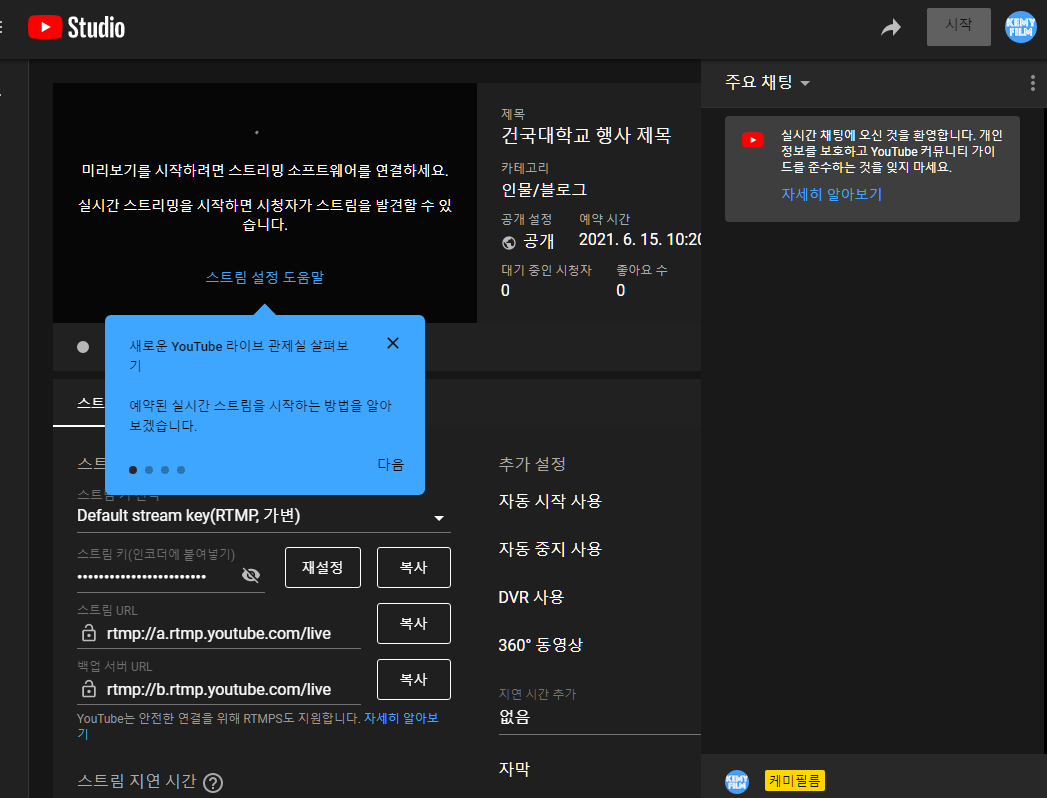Click the 360° 동영상 setting

540,645
